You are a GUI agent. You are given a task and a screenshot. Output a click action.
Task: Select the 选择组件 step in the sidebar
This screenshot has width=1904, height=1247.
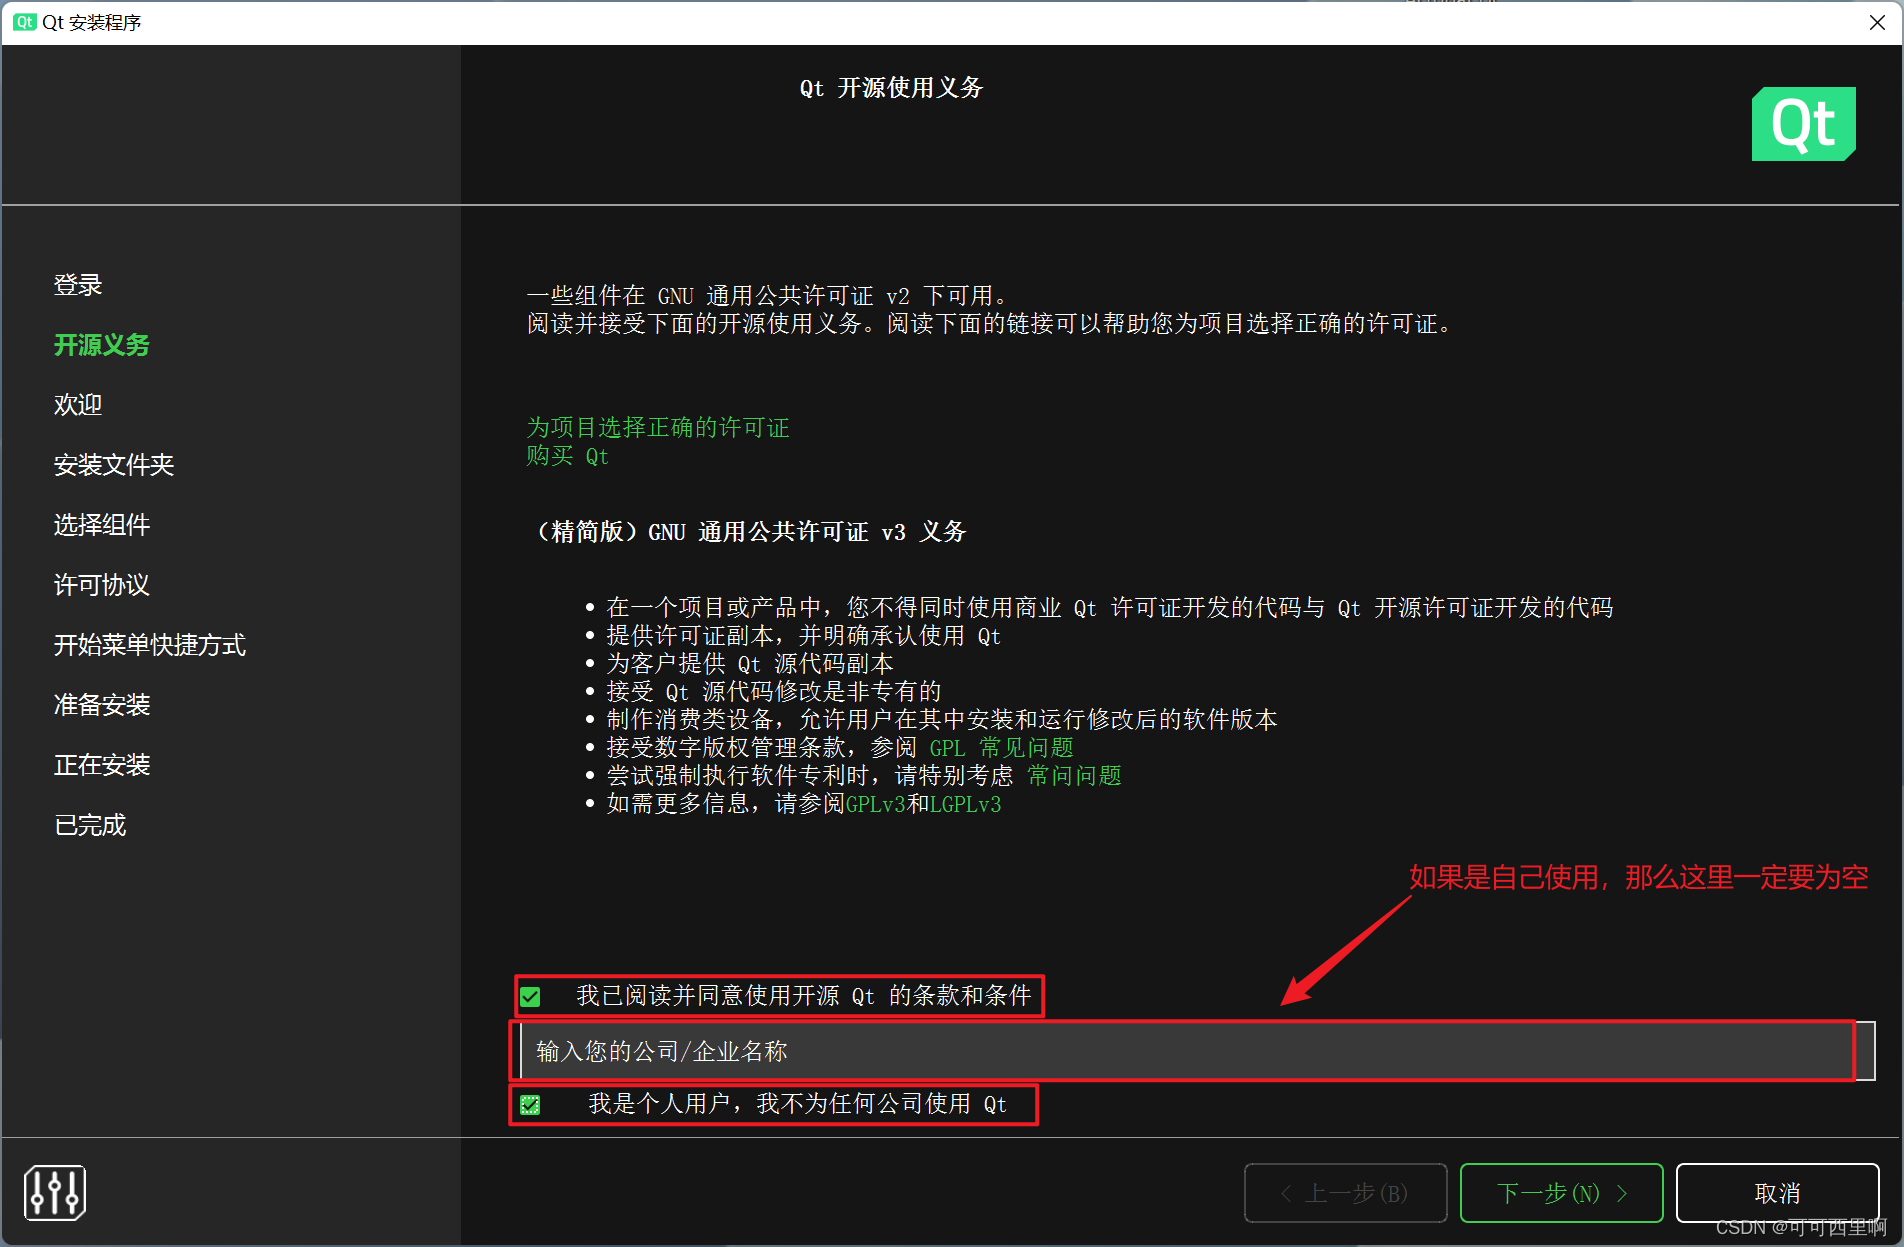point(102,525)
